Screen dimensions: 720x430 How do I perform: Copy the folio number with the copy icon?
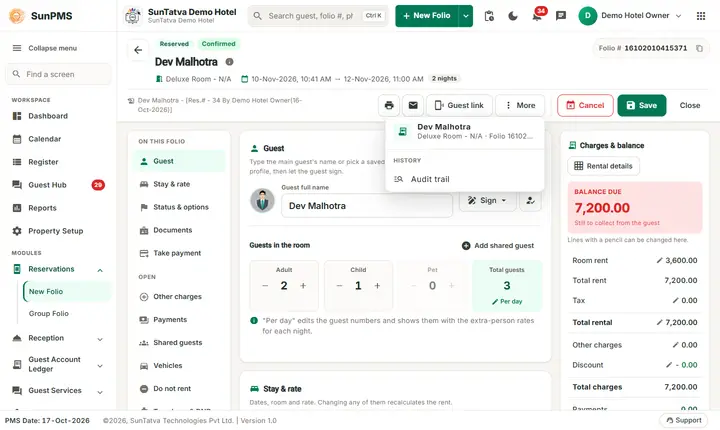tap(699, 48)
